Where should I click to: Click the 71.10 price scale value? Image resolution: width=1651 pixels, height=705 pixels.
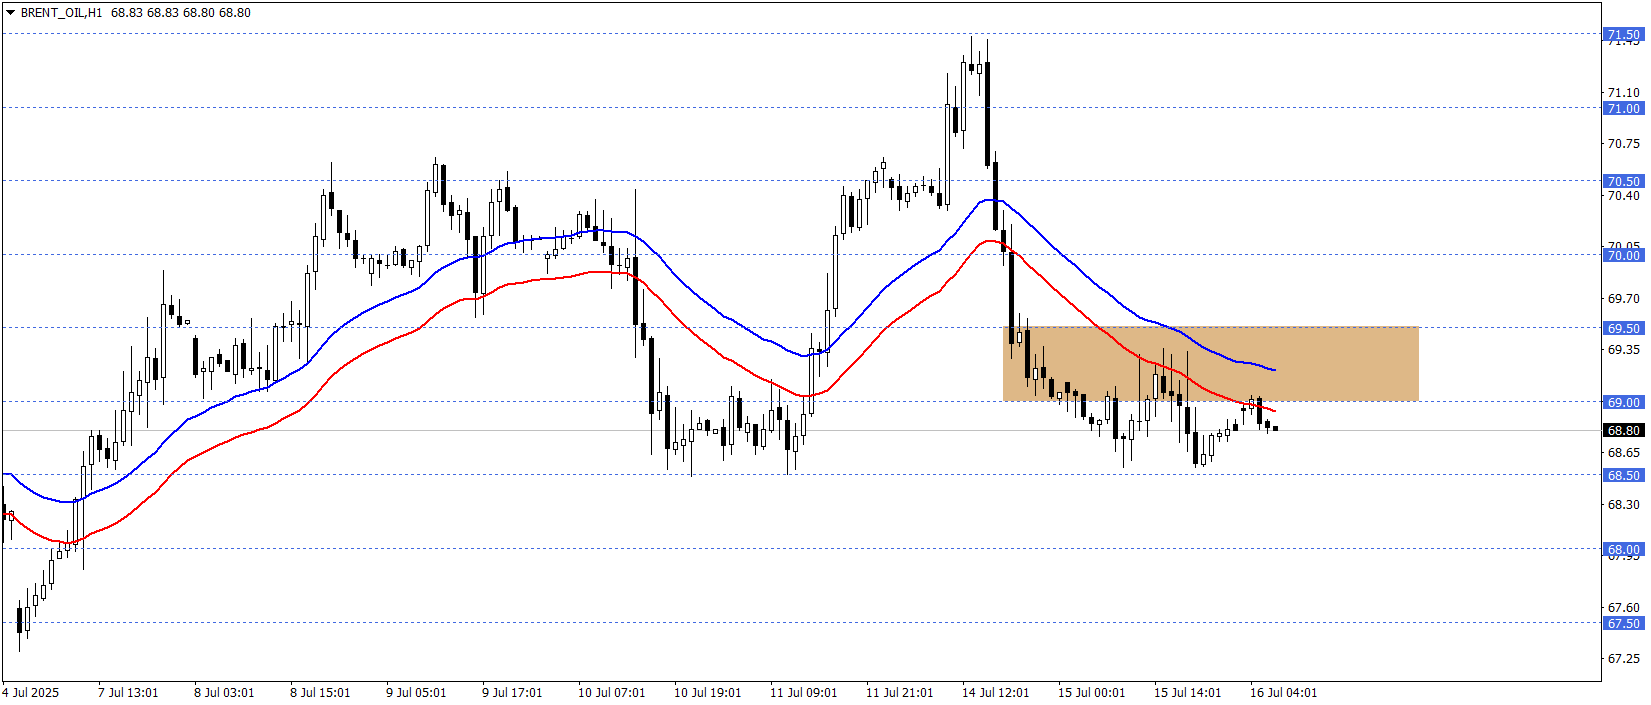(1623, 92)
